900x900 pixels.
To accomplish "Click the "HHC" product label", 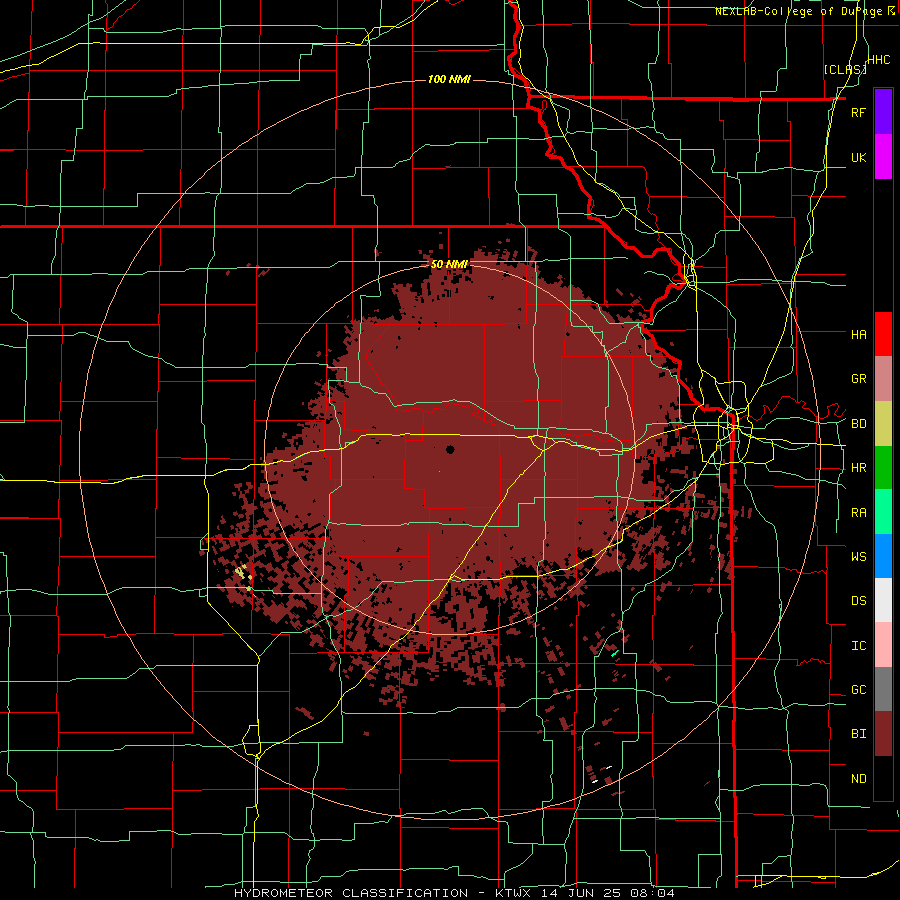I will 878,60.
